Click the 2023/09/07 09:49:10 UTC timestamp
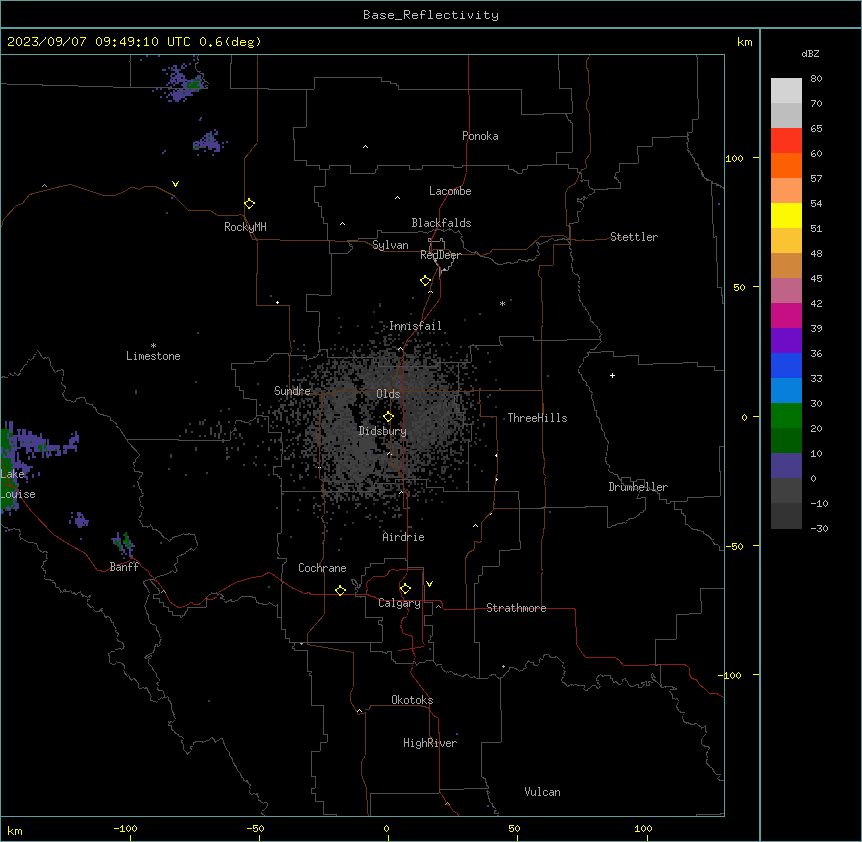The height and width of the screenshot is (842, 862). pos(99,42)
